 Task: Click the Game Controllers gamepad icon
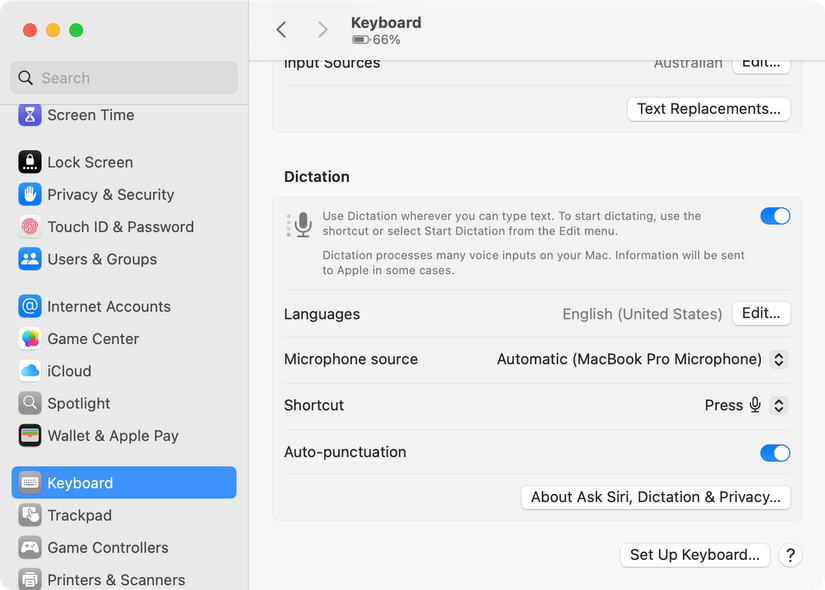[30, 547]
